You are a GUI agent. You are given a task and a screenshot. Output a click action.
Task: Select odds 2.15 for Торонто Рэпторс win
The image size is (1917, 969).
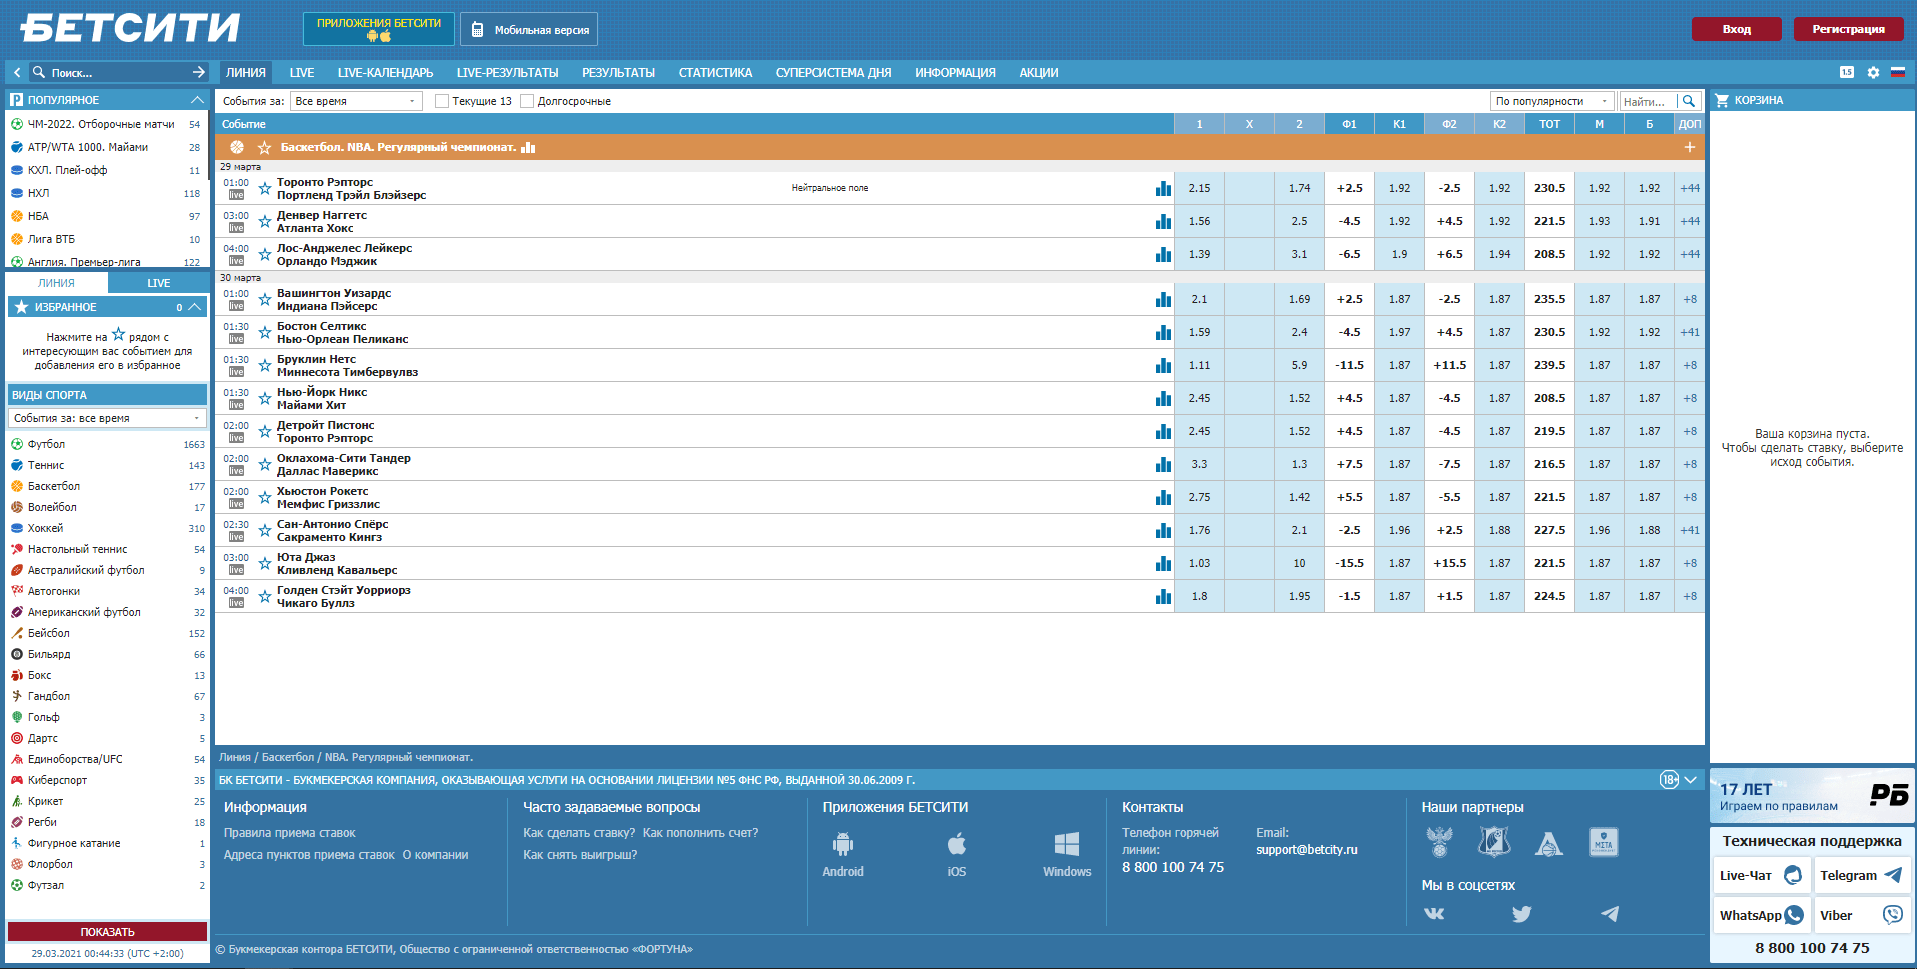coord(1199,188)
